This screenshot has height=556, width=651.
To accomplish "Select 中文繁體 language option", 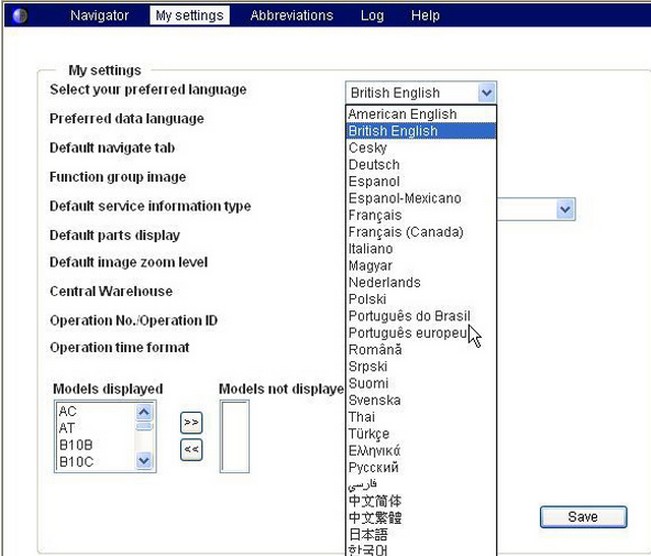I will click(x=421, y=518).
